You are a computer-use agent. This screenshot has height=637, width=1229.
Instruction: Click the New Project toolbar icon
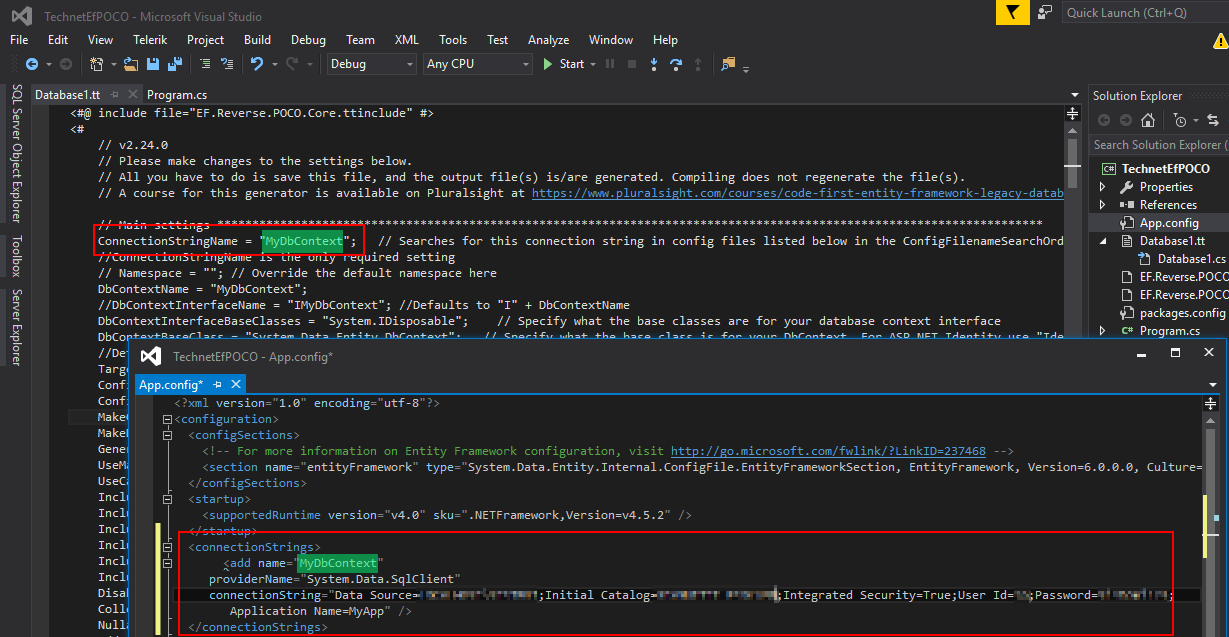pyautogui.click(x=96, y=64)
